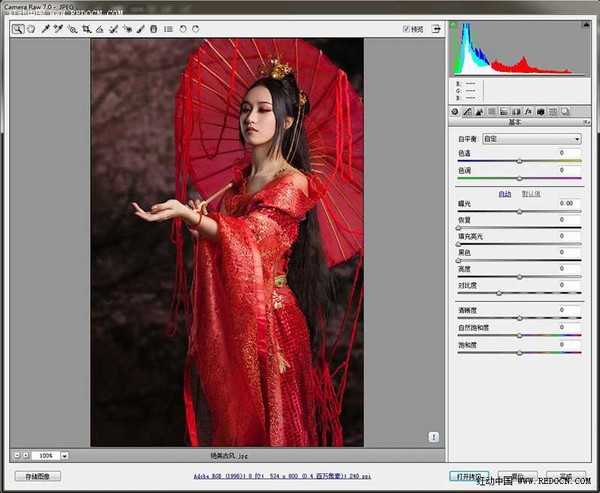
Task: Rotate image 90° clockwise
Action: click(x=196, y=29)
